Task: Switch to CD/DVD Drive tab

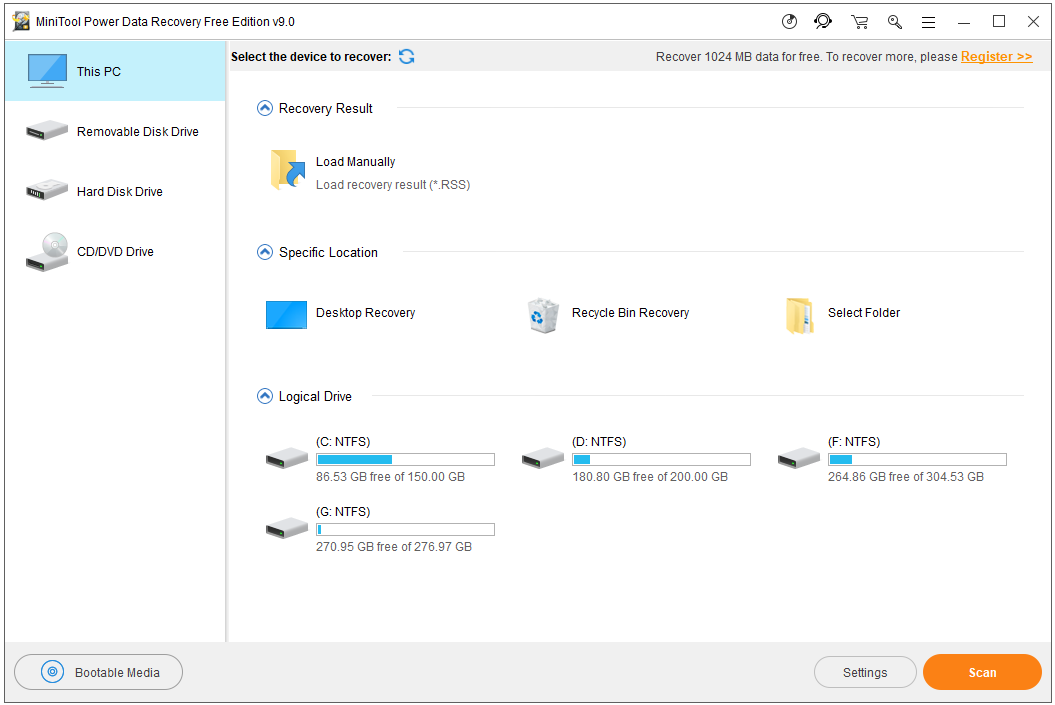Action: [116, 252]
